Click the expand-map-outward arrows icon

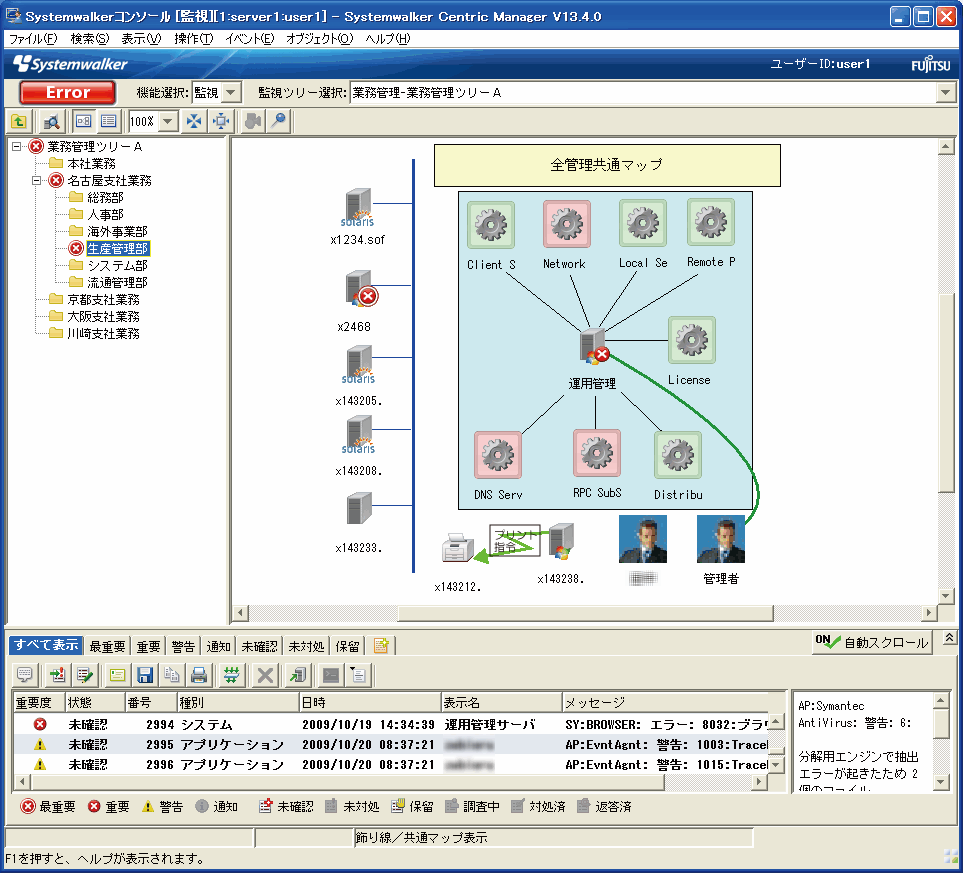[221, 121]
